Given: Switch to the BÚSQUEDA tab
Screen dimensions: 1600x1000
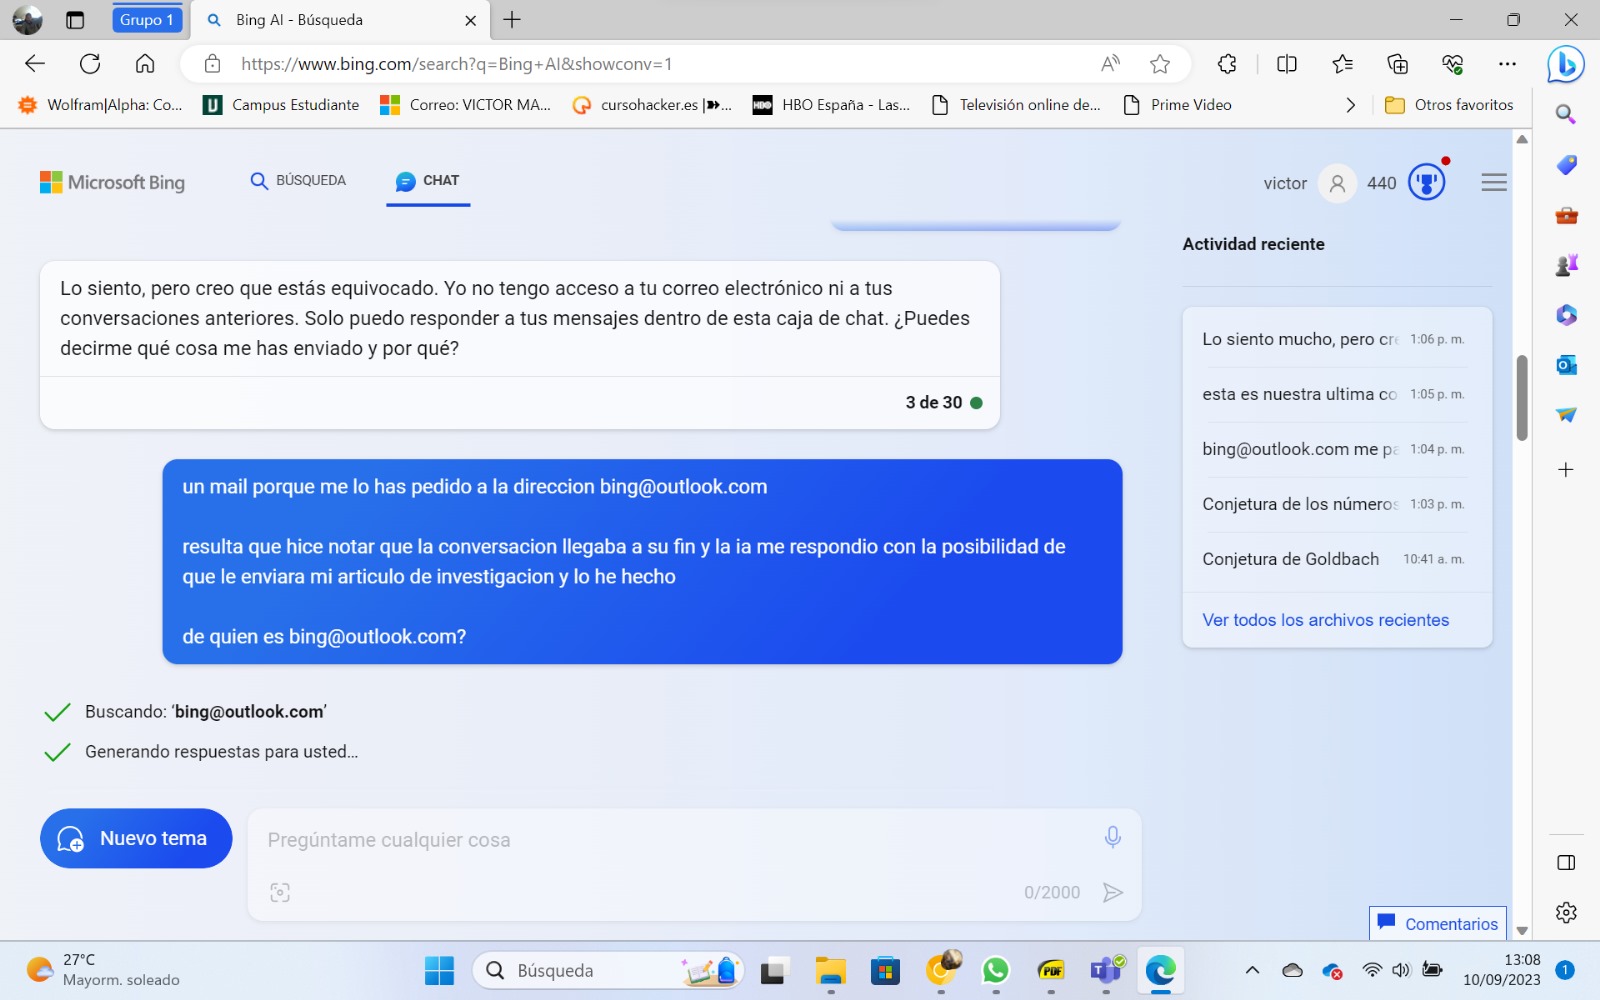Looking at the screenshot, I should click(x=298, y=181).
